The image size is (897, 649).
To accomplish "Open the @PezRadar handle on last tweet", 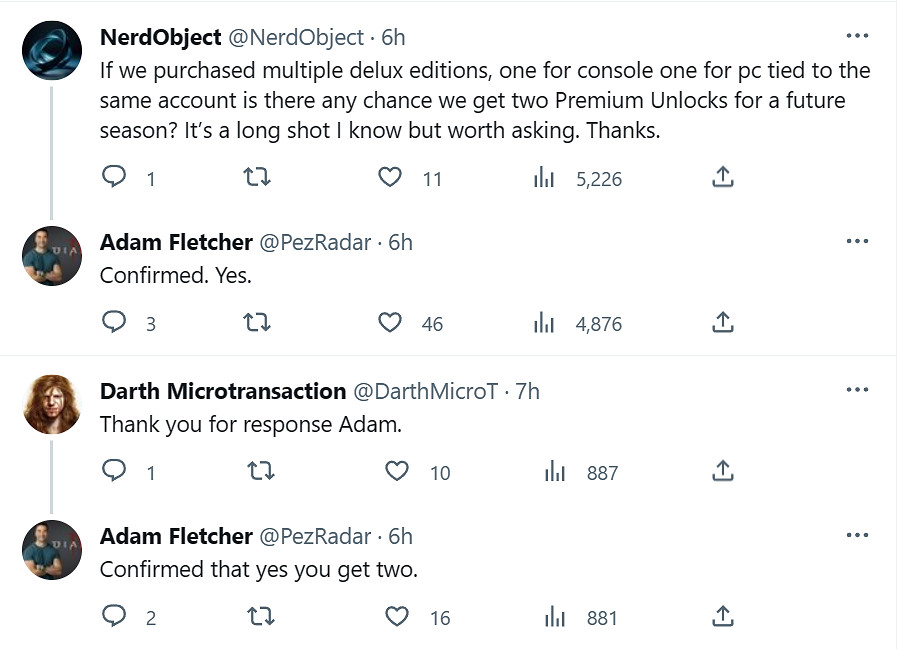I will coord(315,536).
